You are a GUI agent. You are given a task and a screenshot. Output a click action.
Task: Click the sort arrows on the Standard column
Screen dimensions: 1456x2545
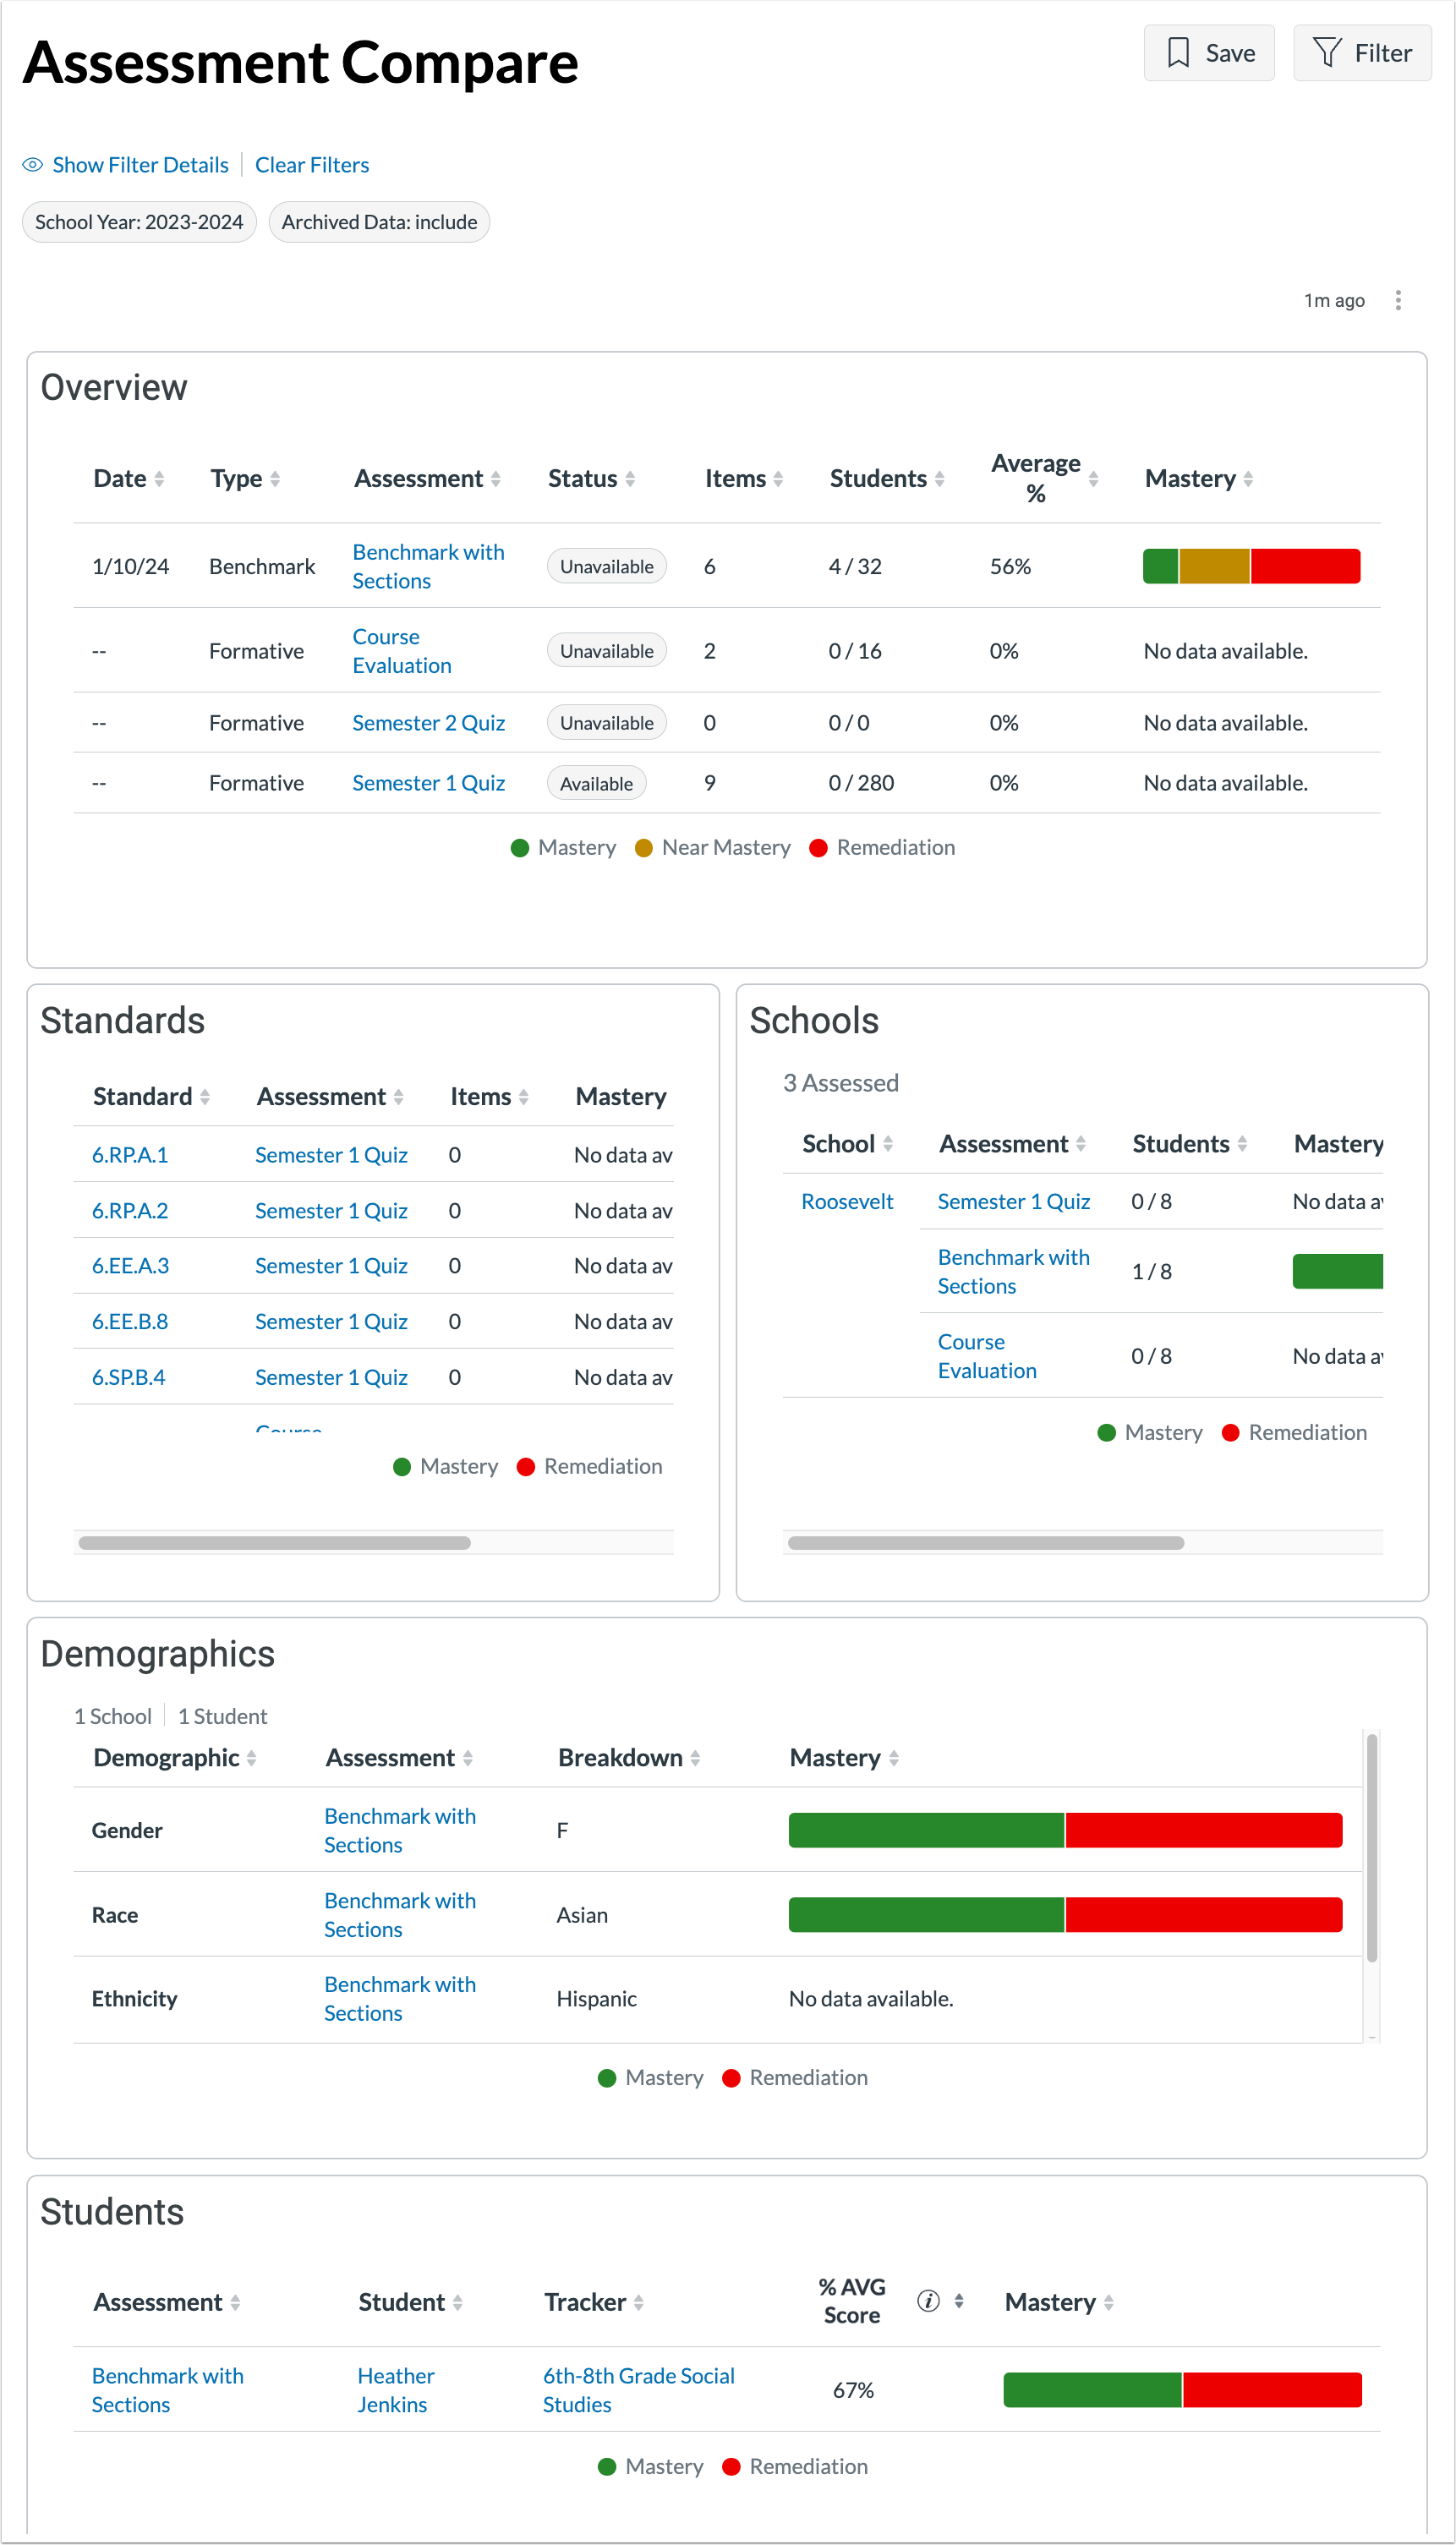tap(206, 1096)
